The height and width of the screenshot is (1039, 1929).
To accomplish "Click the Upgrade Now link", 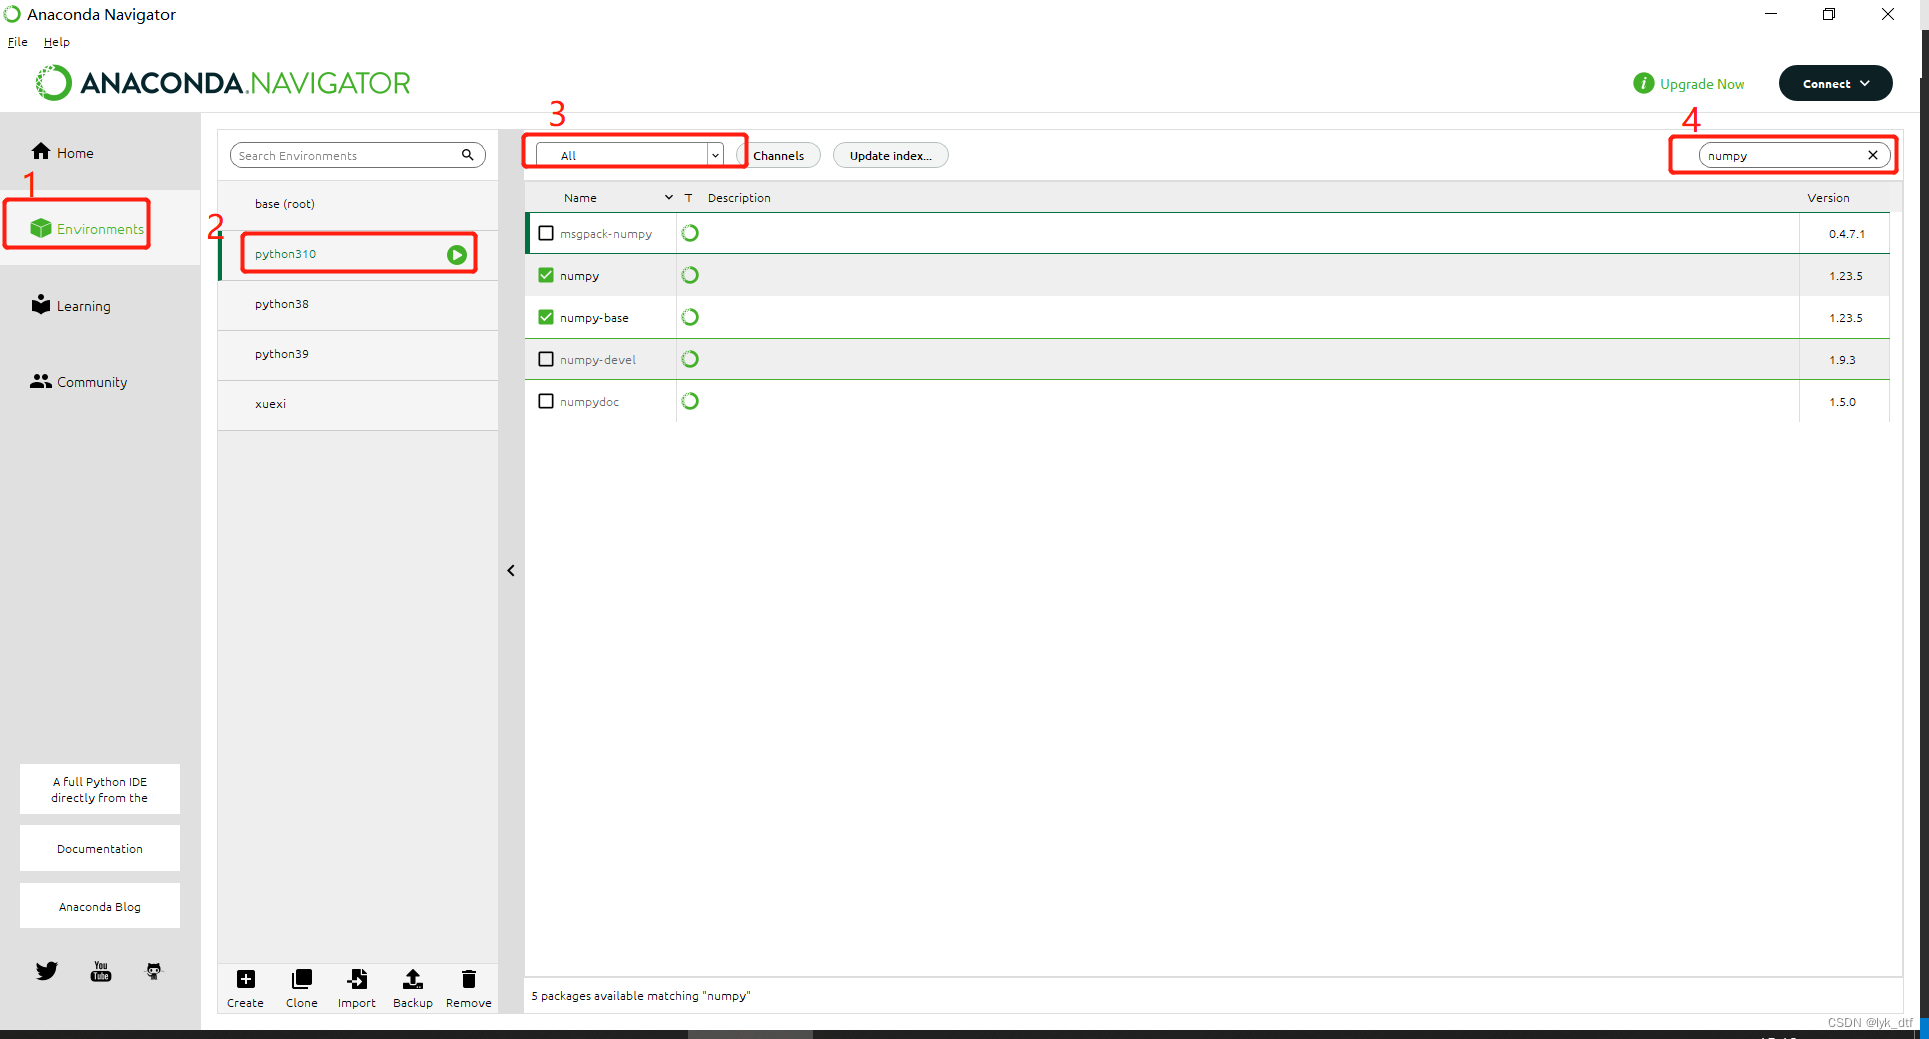I will pos(1702,84).
